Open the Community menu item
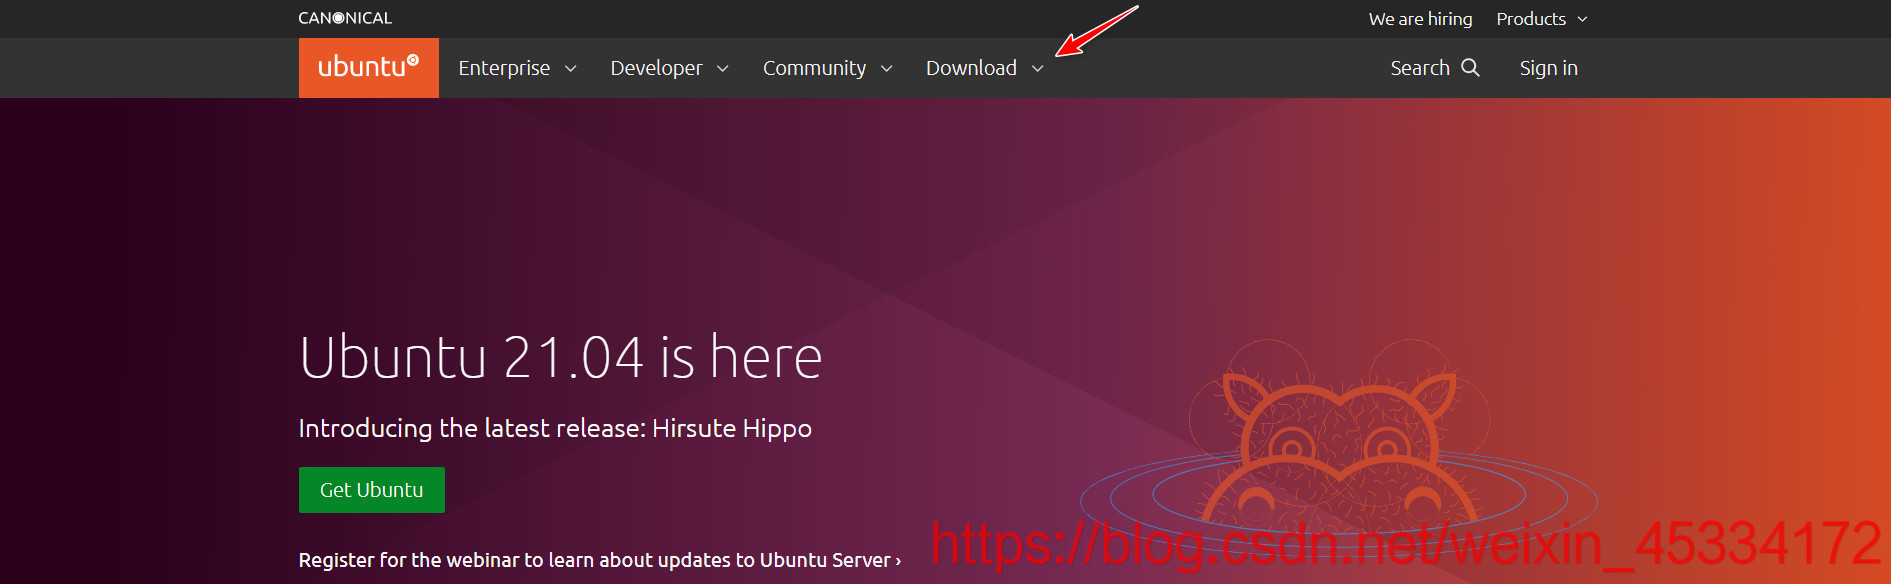 click(x=814, y=68)
